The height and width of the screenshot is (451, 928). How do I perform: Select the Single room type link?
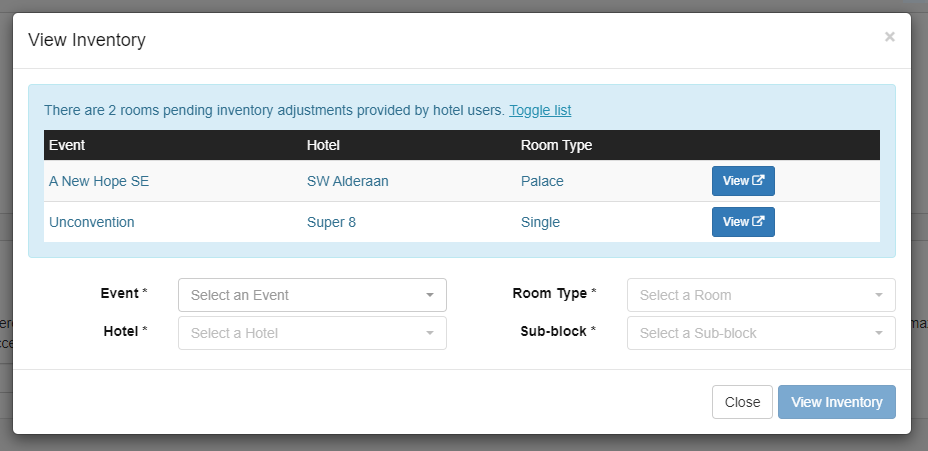[x=540, y=222]
